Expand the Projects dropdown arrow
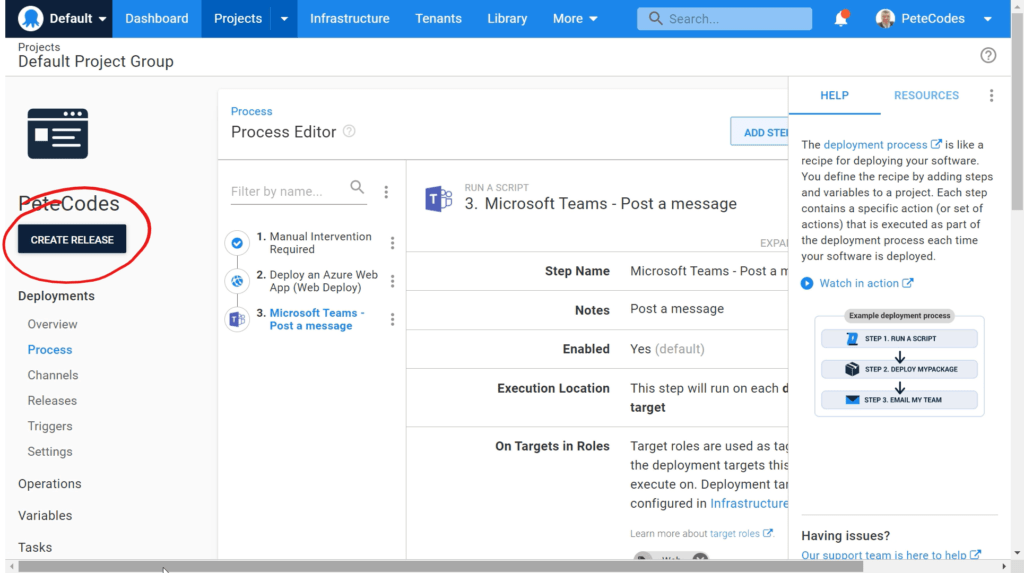Image resolution: width=1024 pixels, height=573 pixels. (284, 19)
